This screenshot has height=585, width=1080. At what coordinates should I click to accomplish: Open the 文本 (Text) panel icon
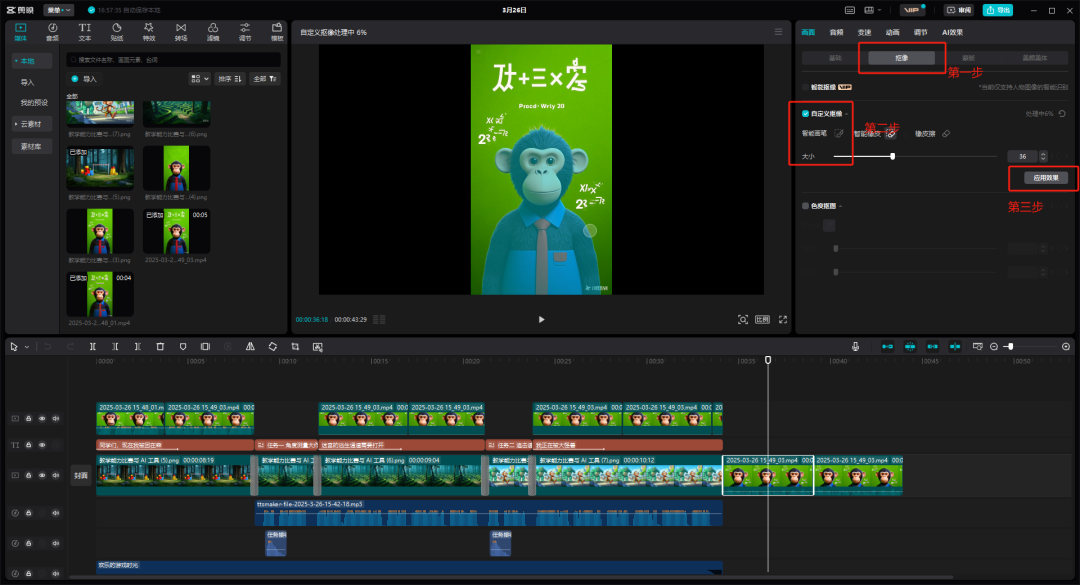pyautogui.click(x=84, y=30)
